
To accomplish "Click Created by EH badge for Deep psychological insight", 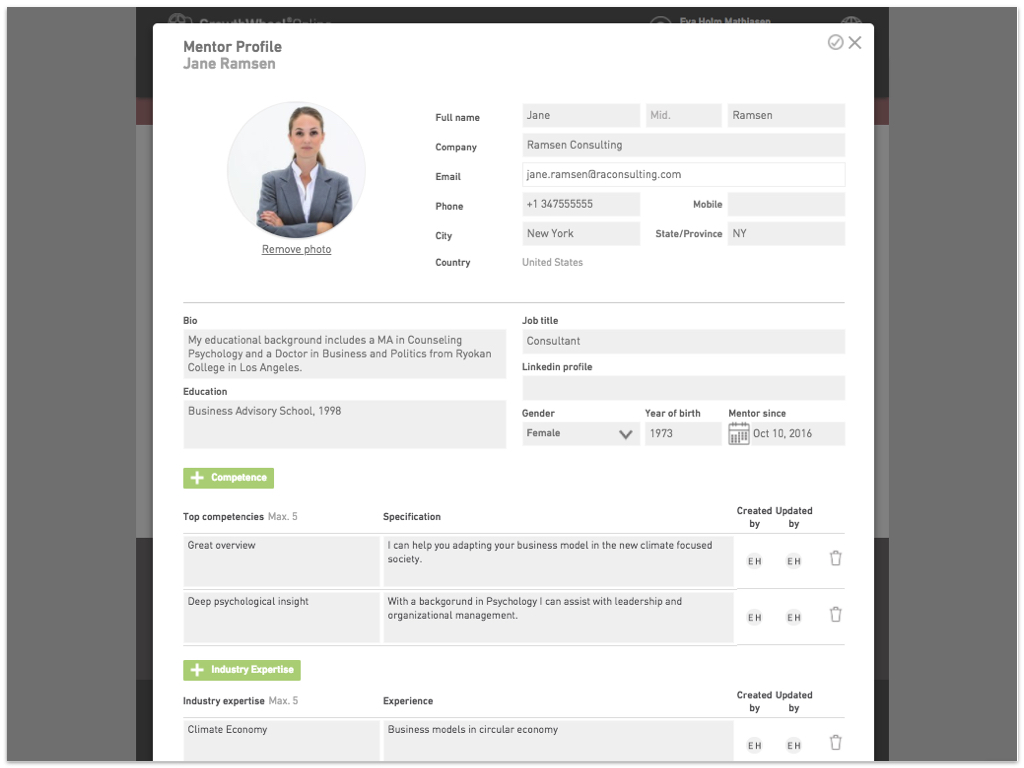I will 754,617.
